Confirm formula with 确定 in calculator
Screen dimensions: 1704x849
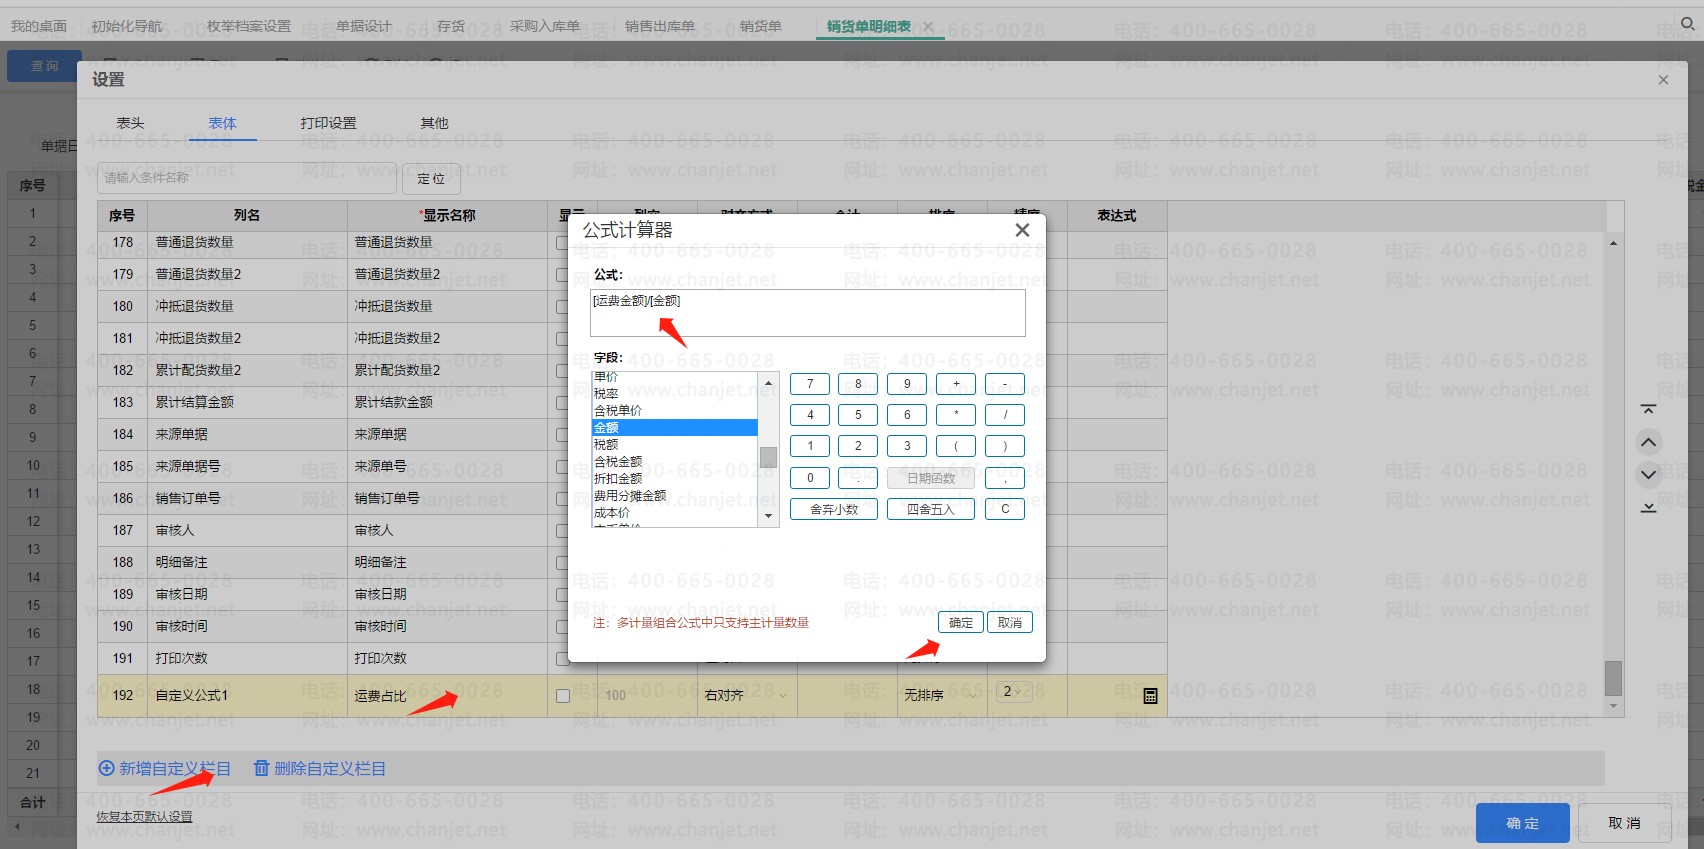point(961,622)
